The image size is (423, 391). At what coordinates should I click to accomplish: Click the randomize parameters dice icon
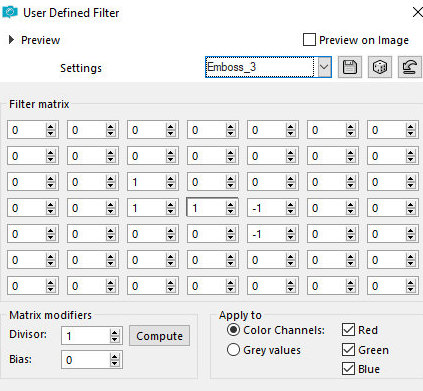[380, 67]
